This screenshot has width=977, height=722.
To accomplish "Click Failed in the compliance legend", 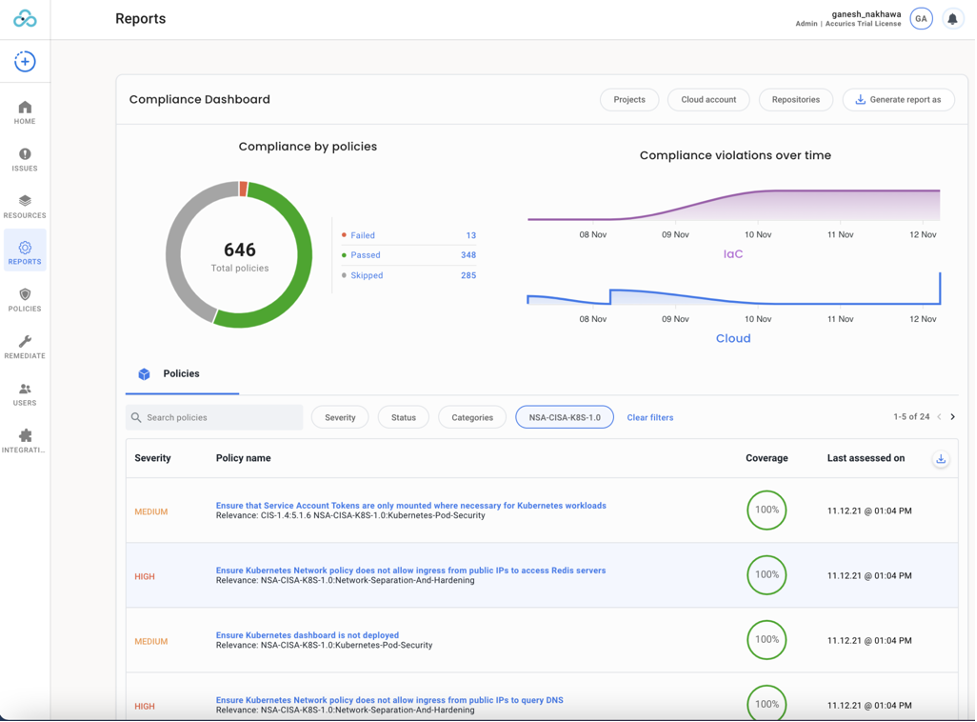I will click(x=363, y=235).
